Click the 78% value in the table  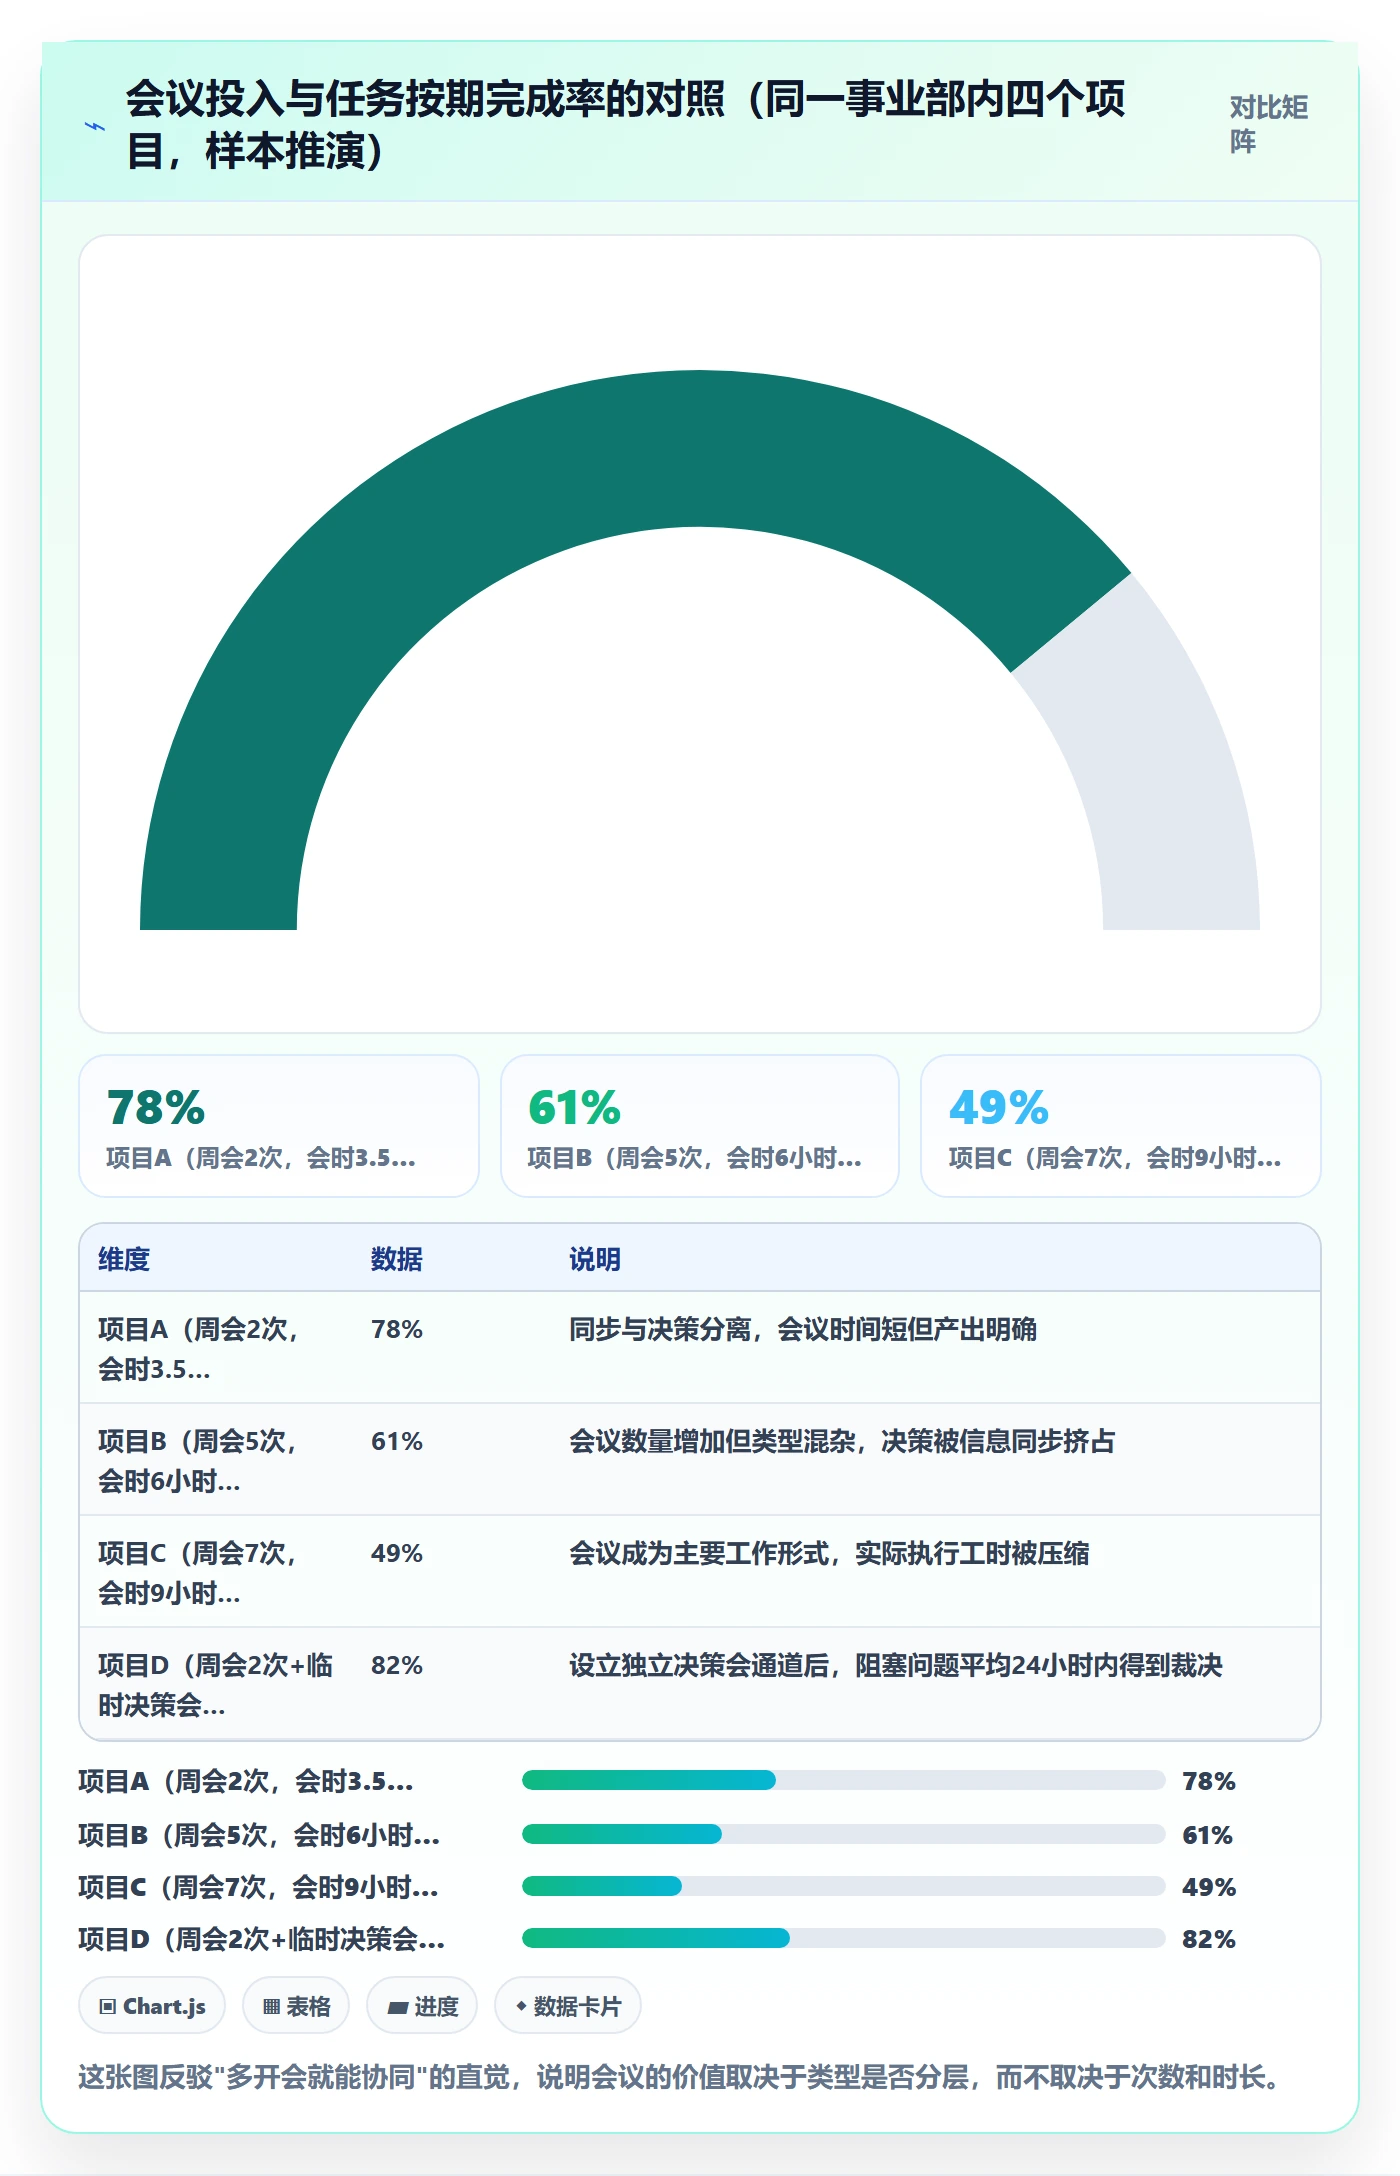click(397, 1329)
